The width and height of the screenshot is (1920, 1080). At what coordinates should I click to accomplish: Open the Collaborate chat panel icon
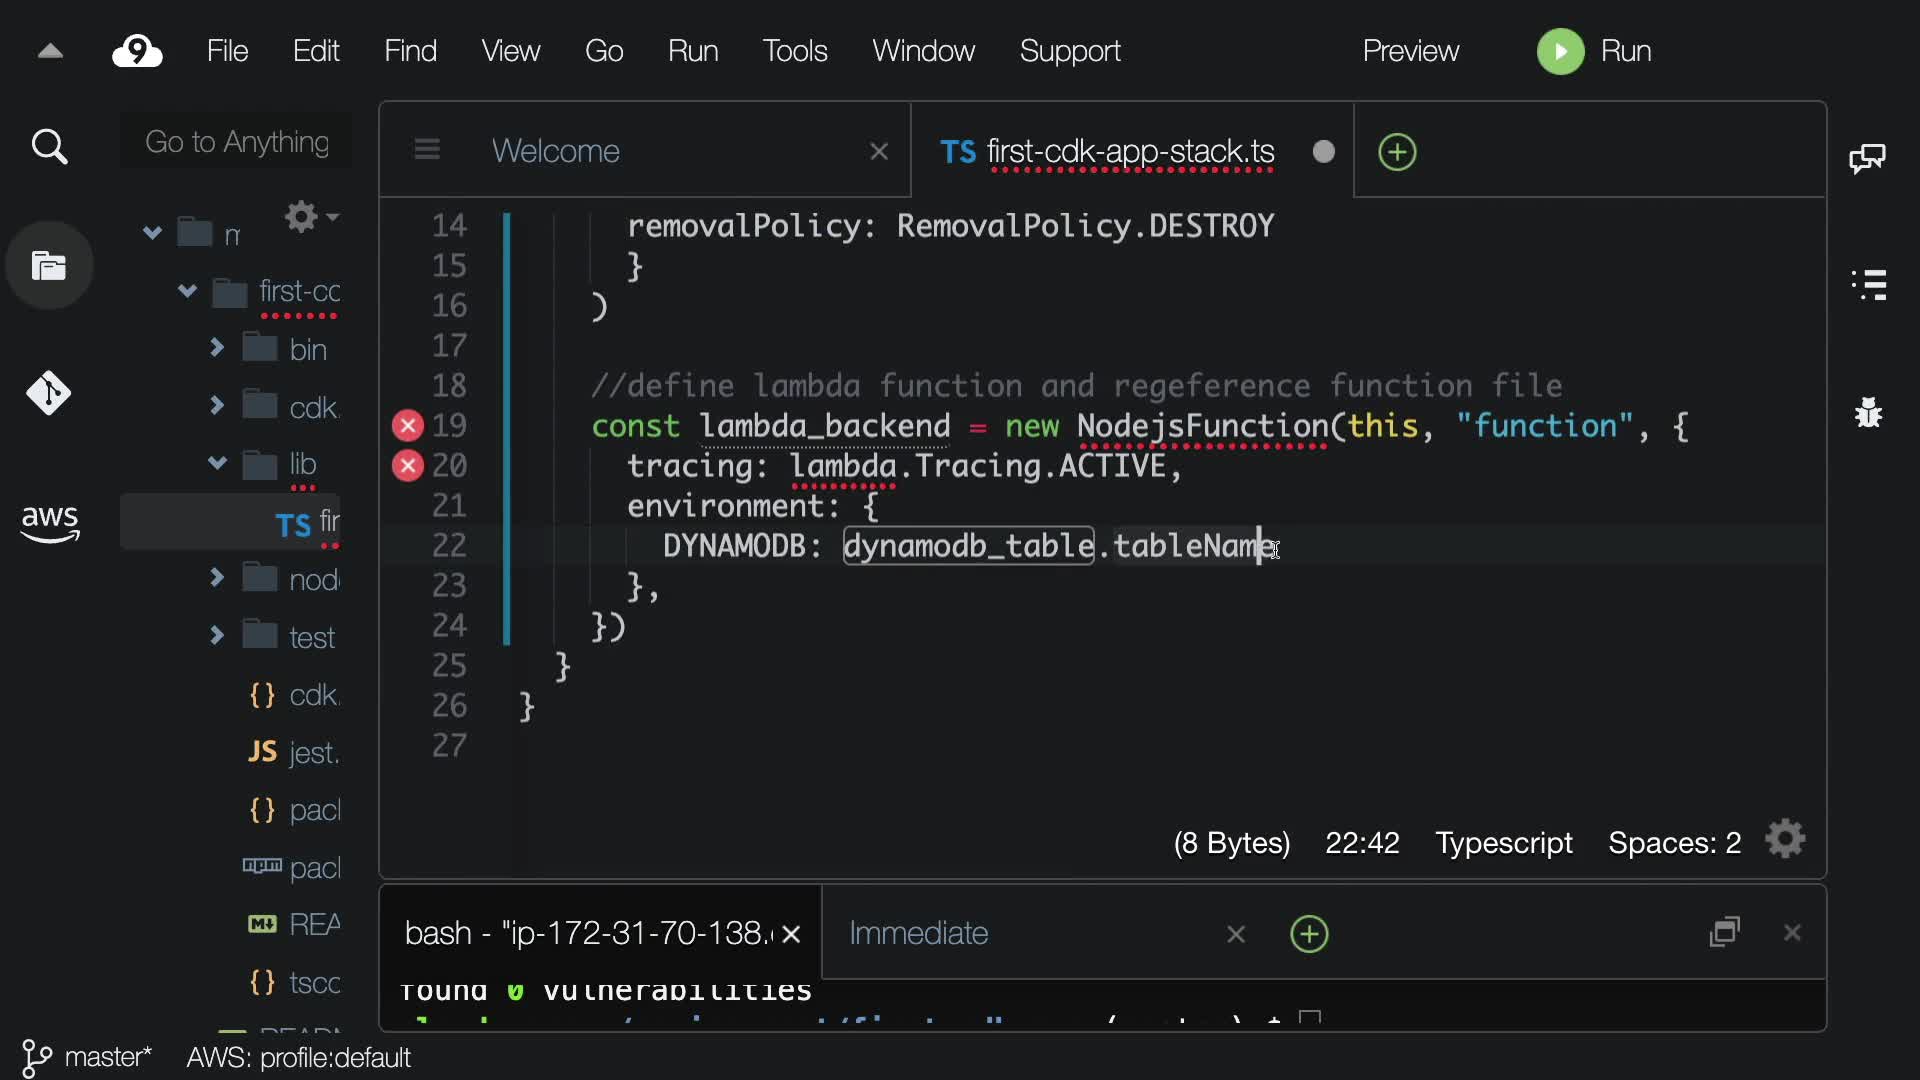pos(1867,158)
